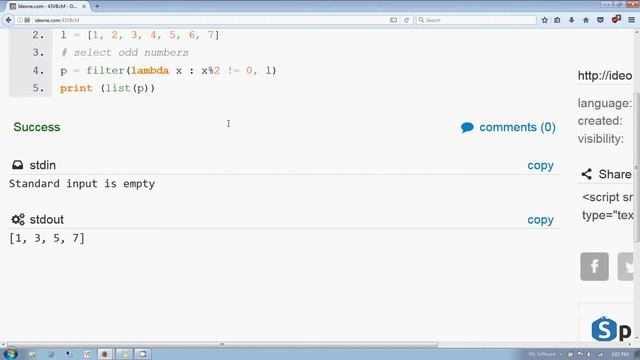Click the taskbar clock

point(620,354)
